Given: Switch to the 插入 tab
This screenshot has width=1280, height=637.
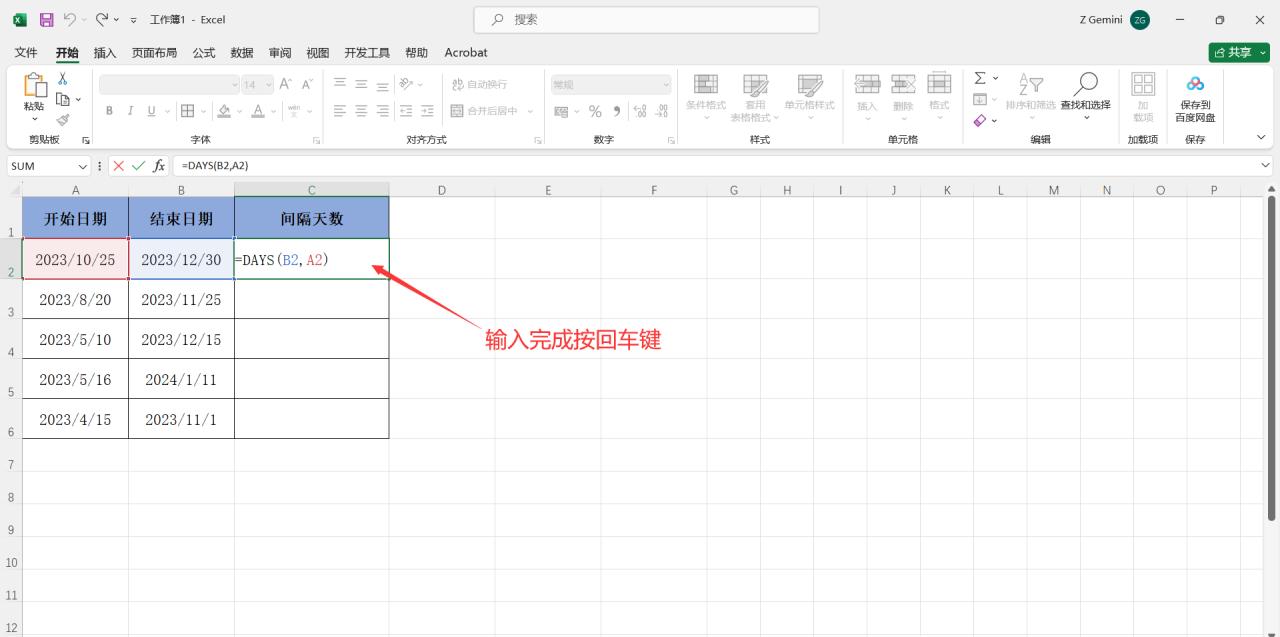Looking at the screenshot, I should 105,52.
